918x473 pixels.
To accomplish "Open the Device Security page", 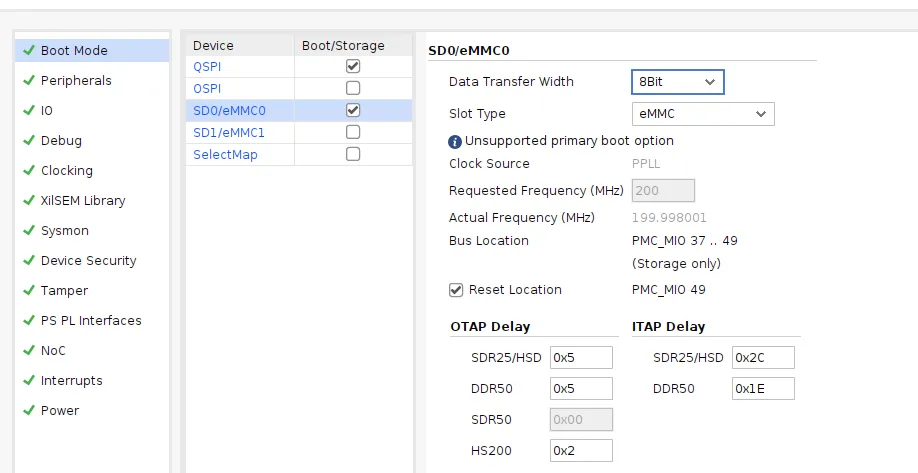I will pos(88,260).
